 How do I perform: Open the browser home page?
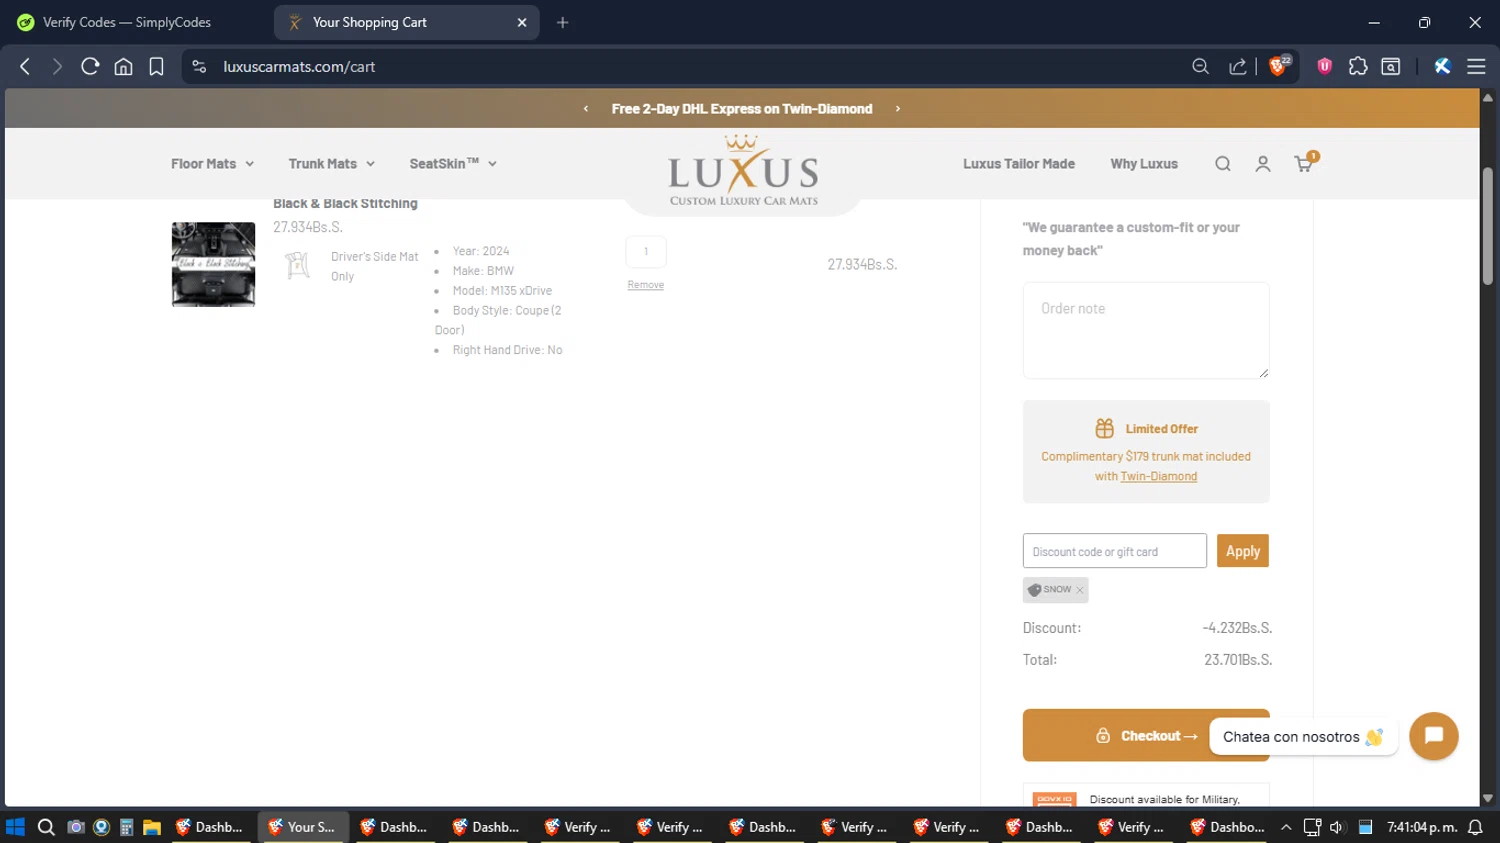pos(123,67)
